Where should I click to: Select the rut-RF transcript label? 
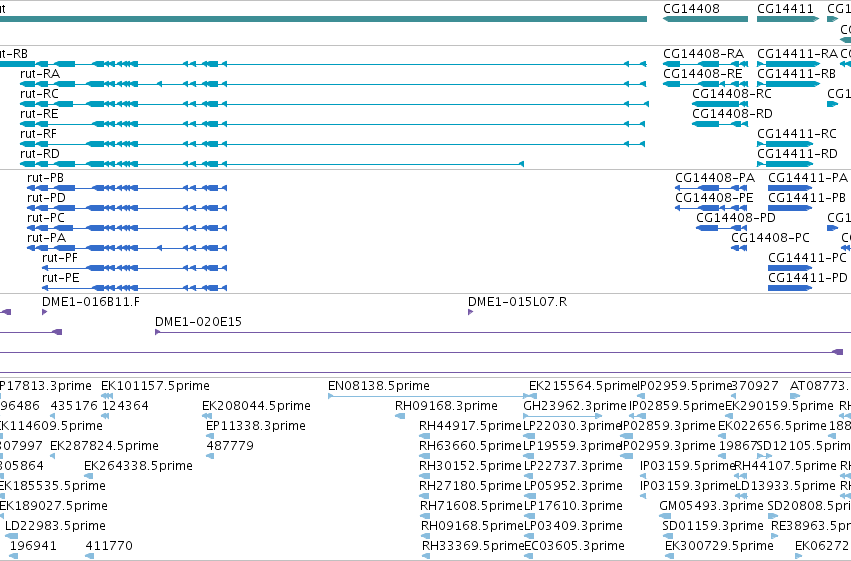(x=39, y=134)
